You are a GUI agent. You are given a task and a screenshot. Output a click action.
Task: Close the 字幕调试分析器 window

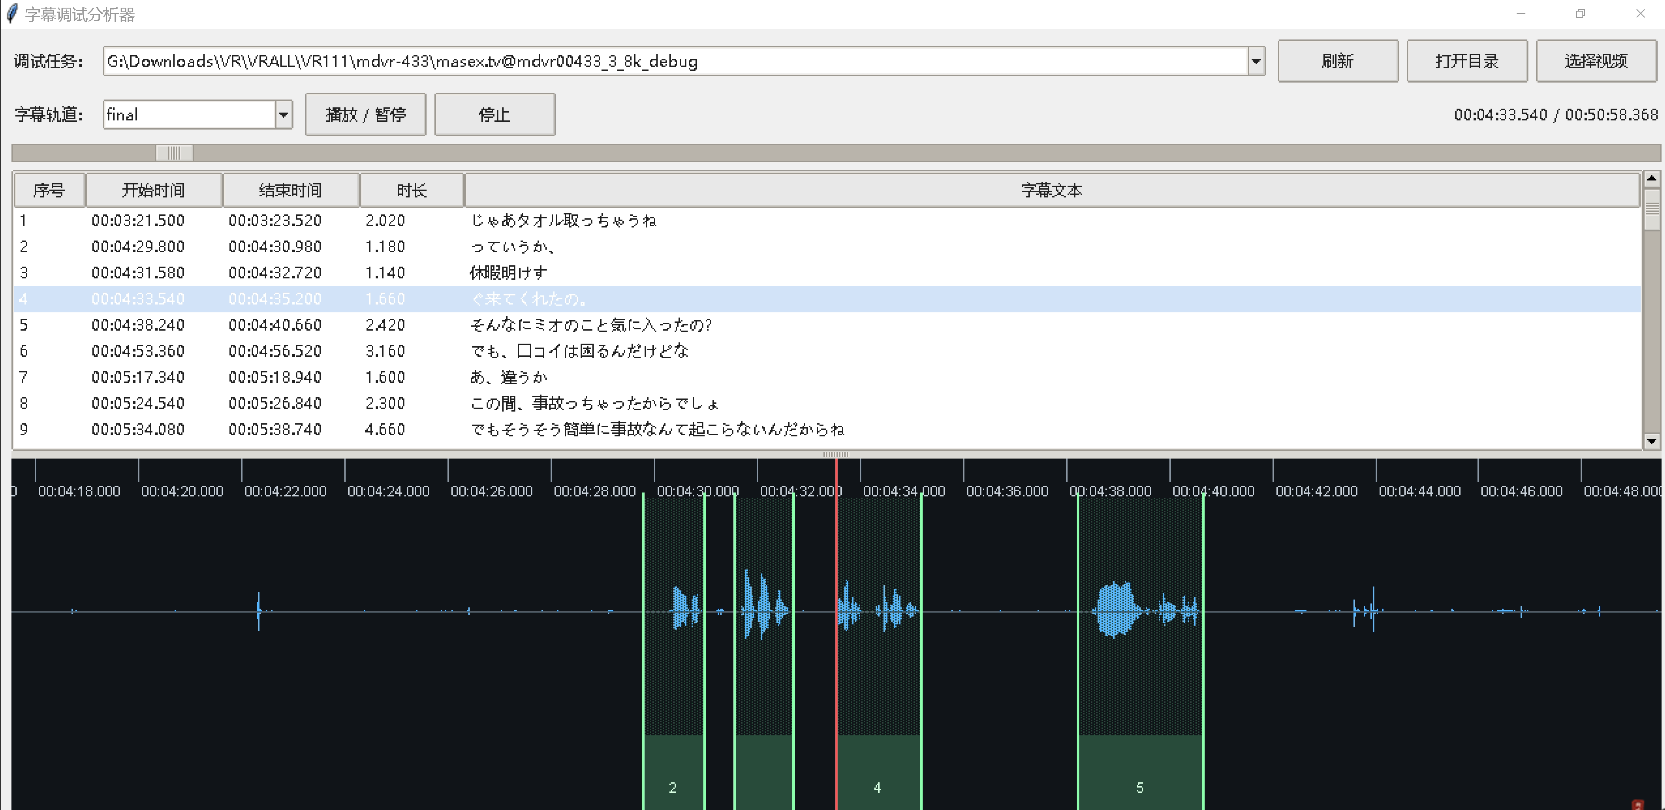(1640, 14)
